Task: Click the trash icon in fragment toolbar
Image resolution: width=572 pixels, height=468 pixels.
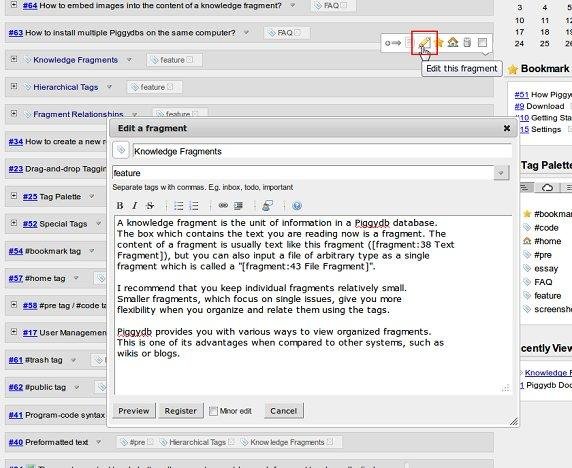Action: point(467,42)
